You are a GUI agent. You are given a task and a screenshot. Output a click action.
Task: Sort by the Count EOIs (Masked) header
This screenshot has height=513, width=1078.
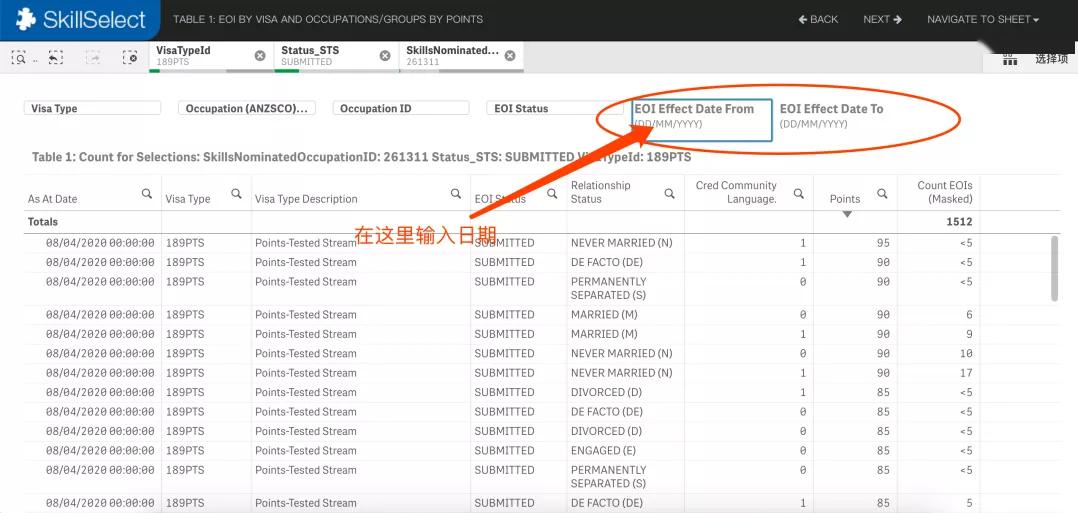click(945, 192)
